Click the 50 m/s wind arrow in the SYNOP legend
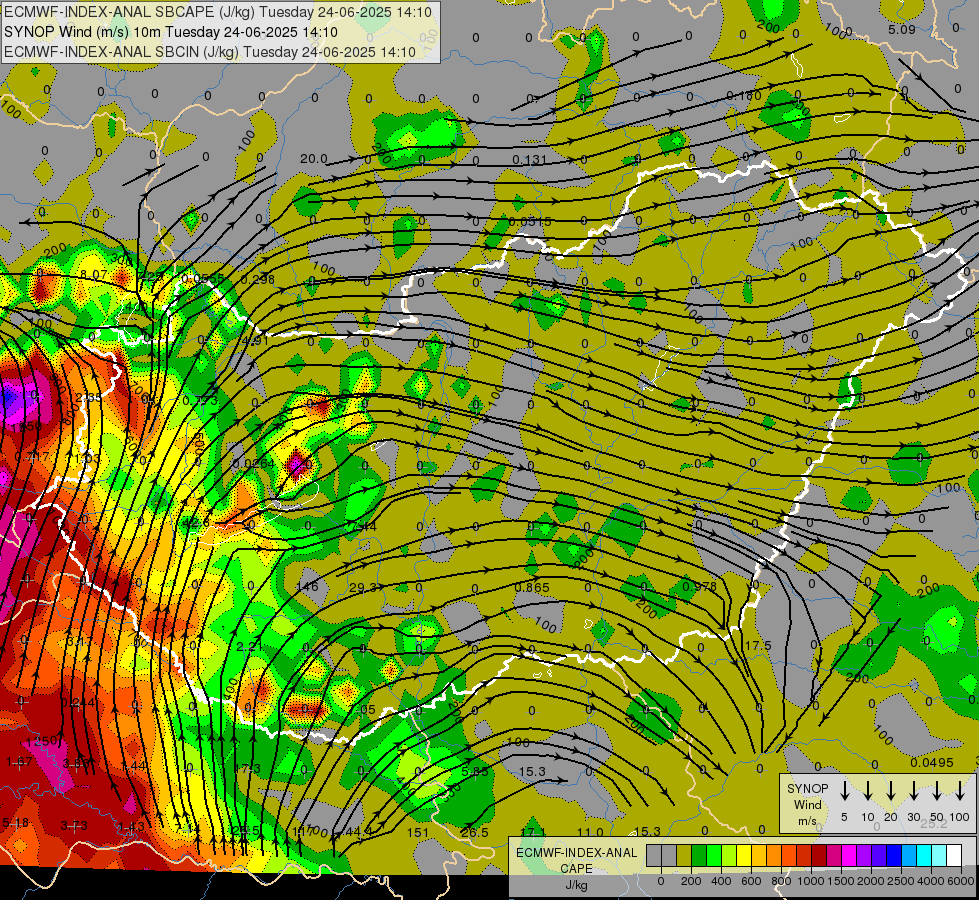The height and width of the screenshot is (900, 979). coord(937,791)
